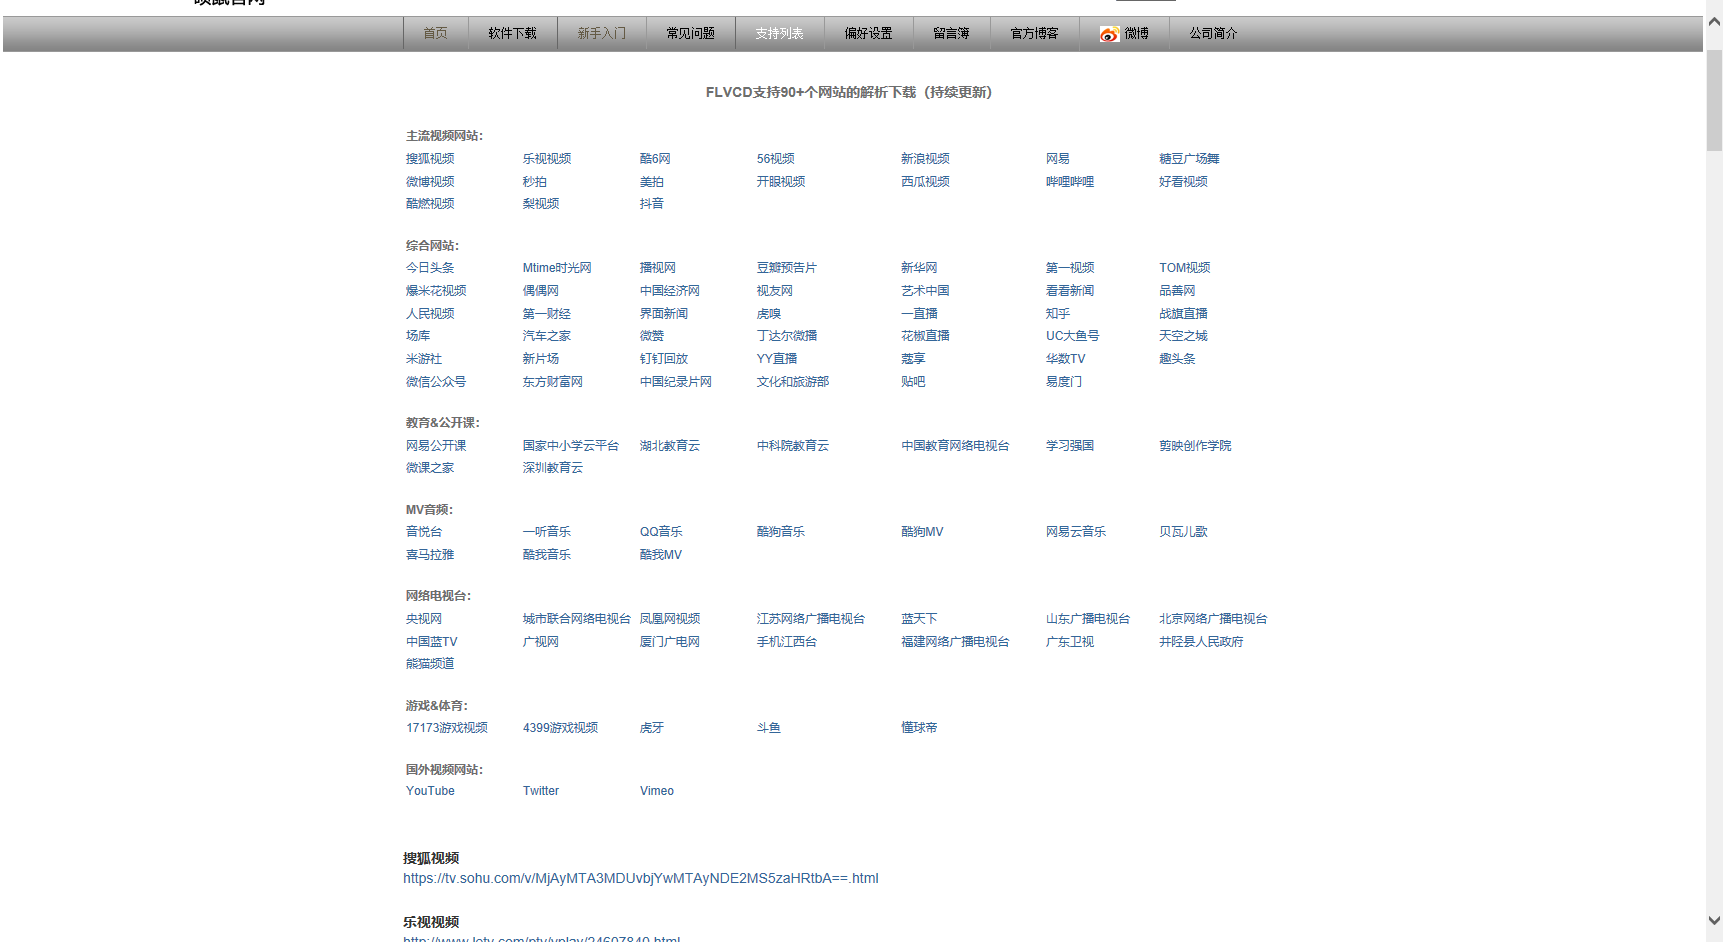This screenshot has width=1723, height=942.
Task: Open the 酷我MV link
Action: 661,555
